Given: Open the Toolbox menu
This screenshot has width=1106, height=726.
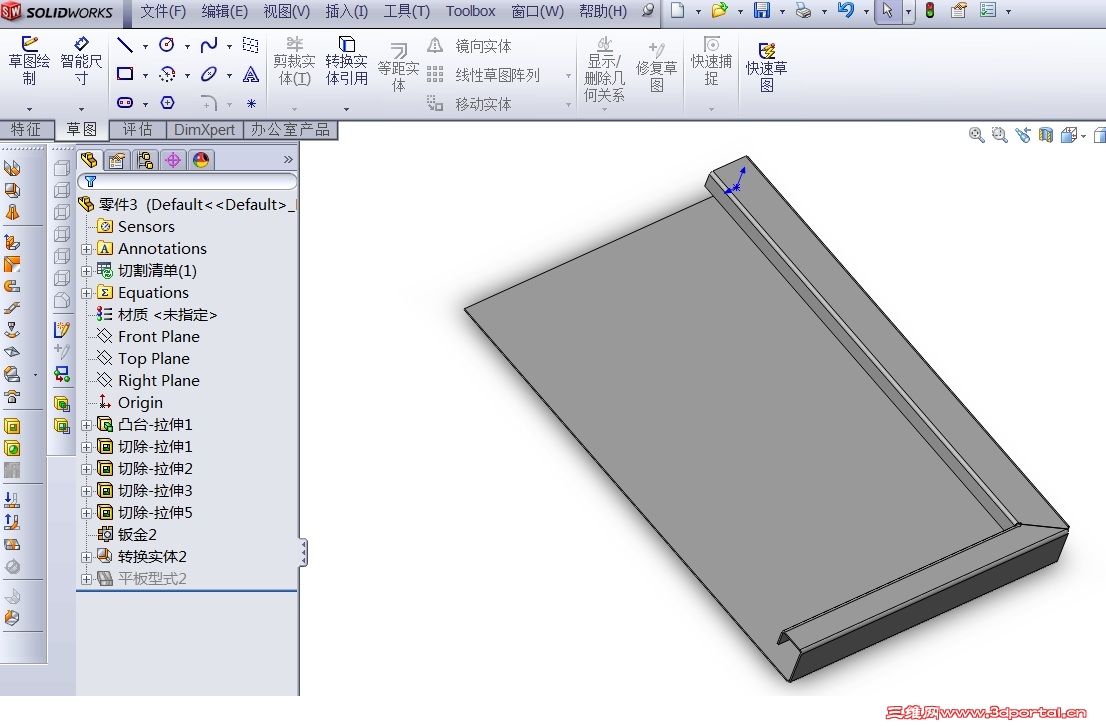Looking at the screenshot, I should point(470,11).
